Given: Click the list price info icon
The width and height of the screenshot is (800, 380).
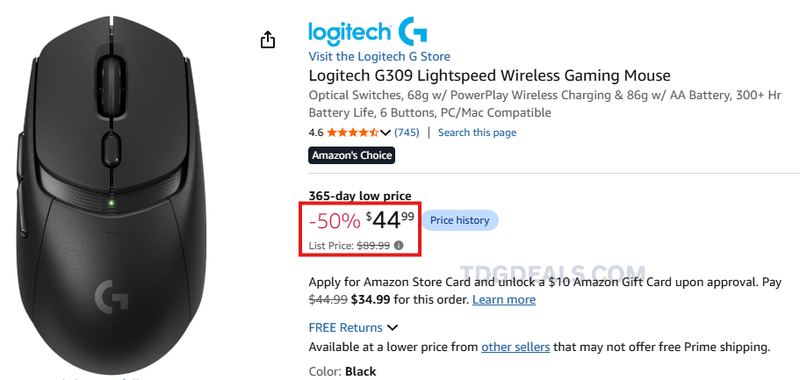Looking at the screenshot, I should [399, 245].
